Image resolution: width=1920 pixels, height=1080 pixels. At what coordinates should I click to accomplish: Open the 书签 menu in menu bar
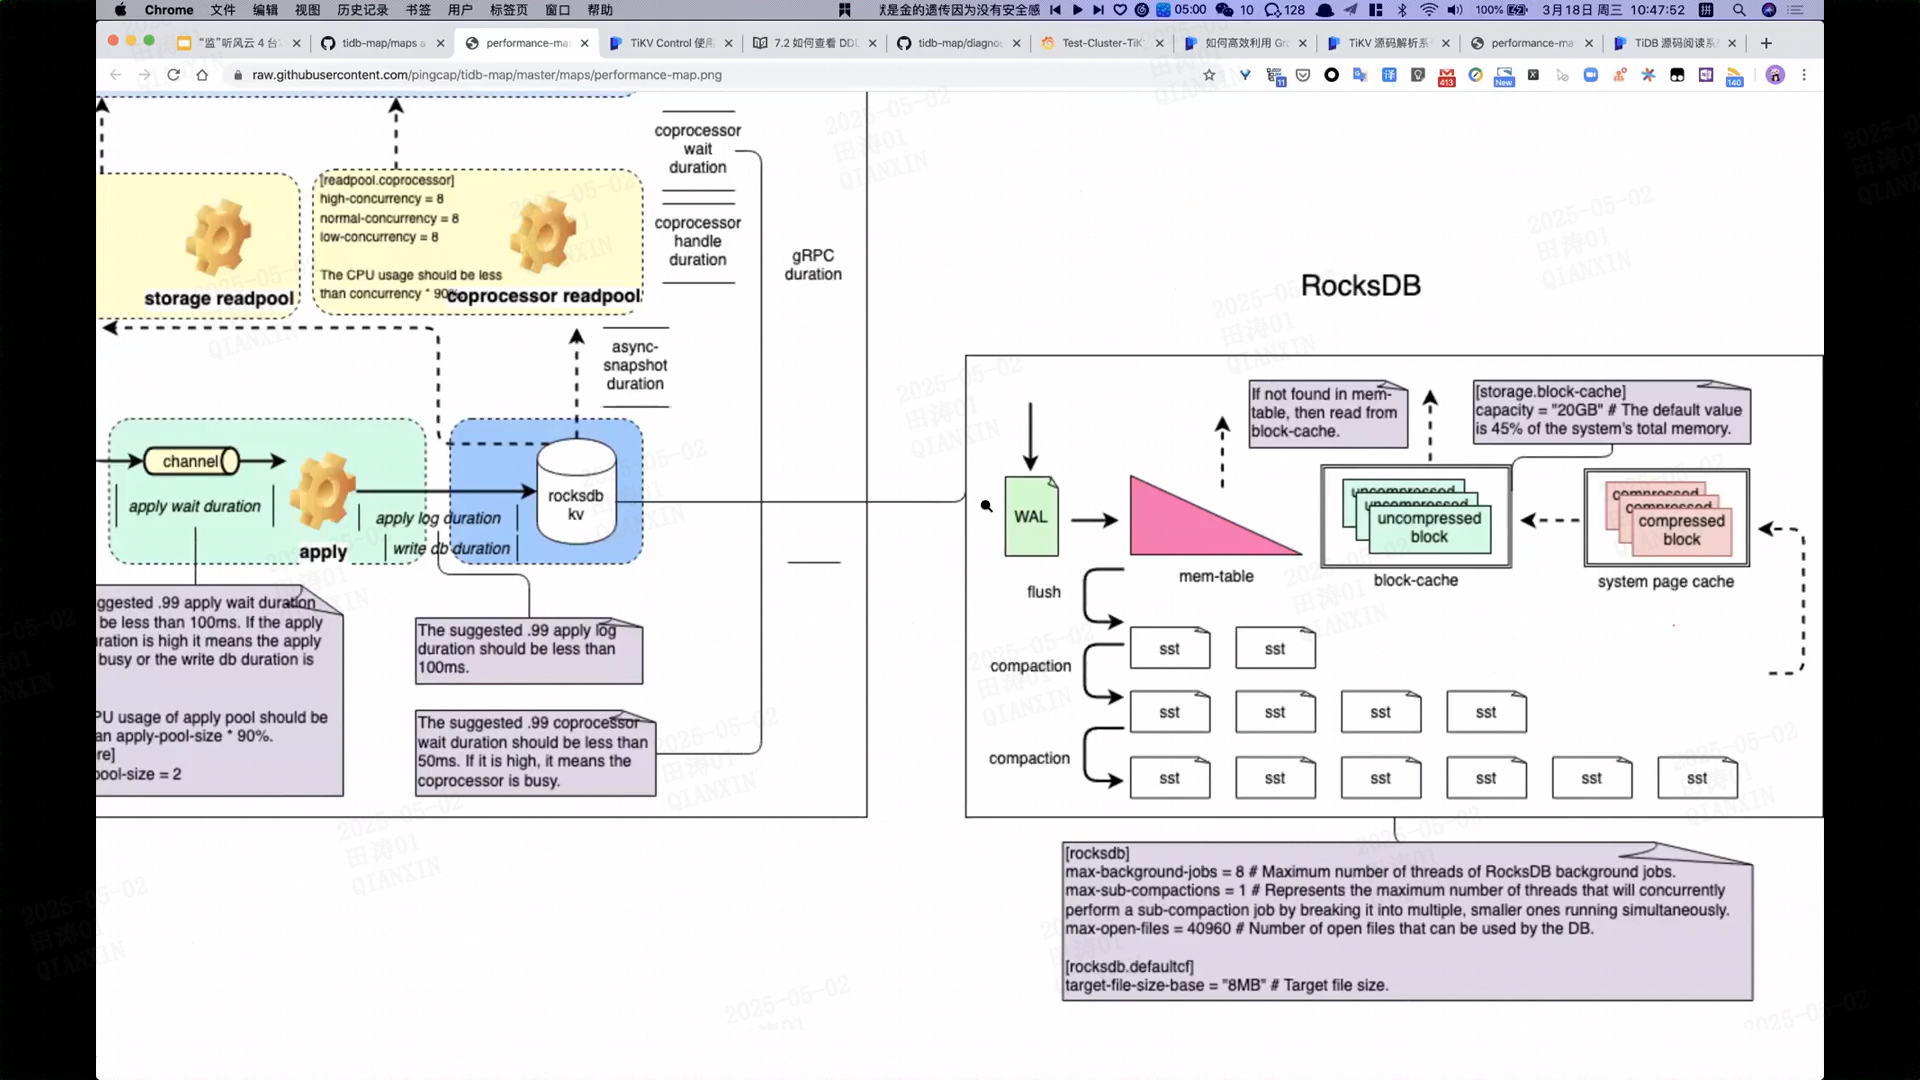pyautogui.click(x=418, y=10)
